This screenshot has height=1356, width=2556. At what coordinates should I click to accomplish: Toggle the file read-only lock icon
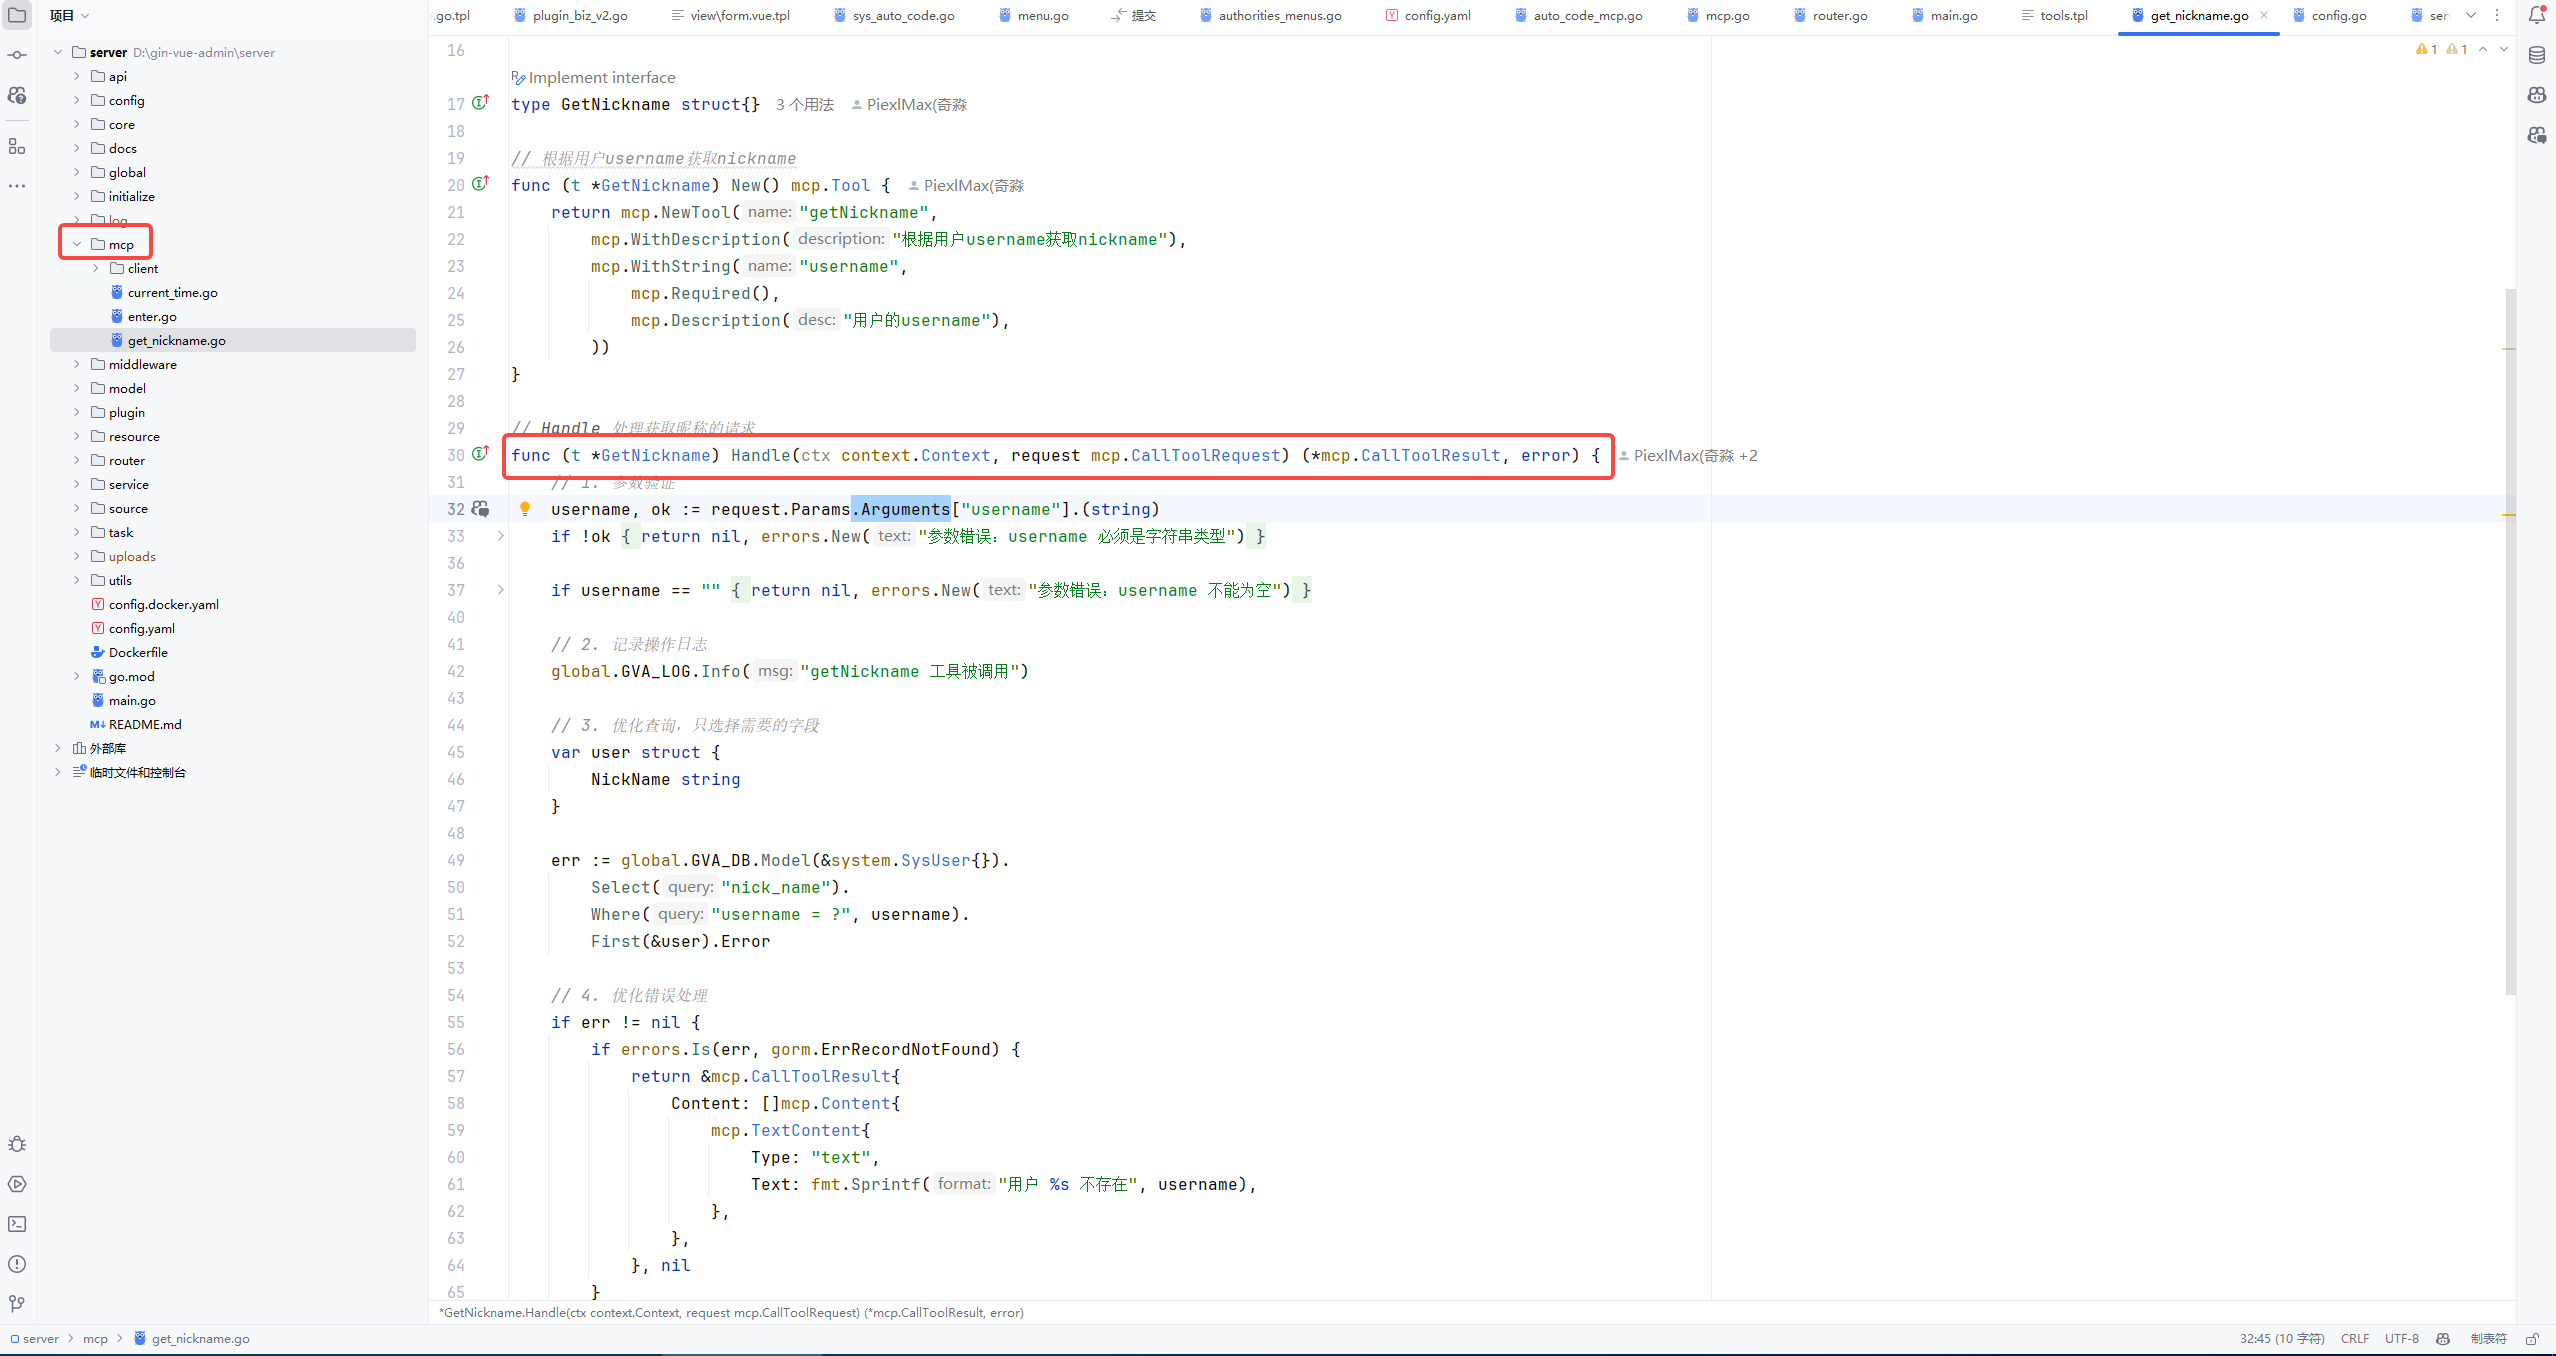coord(2532,1339)
